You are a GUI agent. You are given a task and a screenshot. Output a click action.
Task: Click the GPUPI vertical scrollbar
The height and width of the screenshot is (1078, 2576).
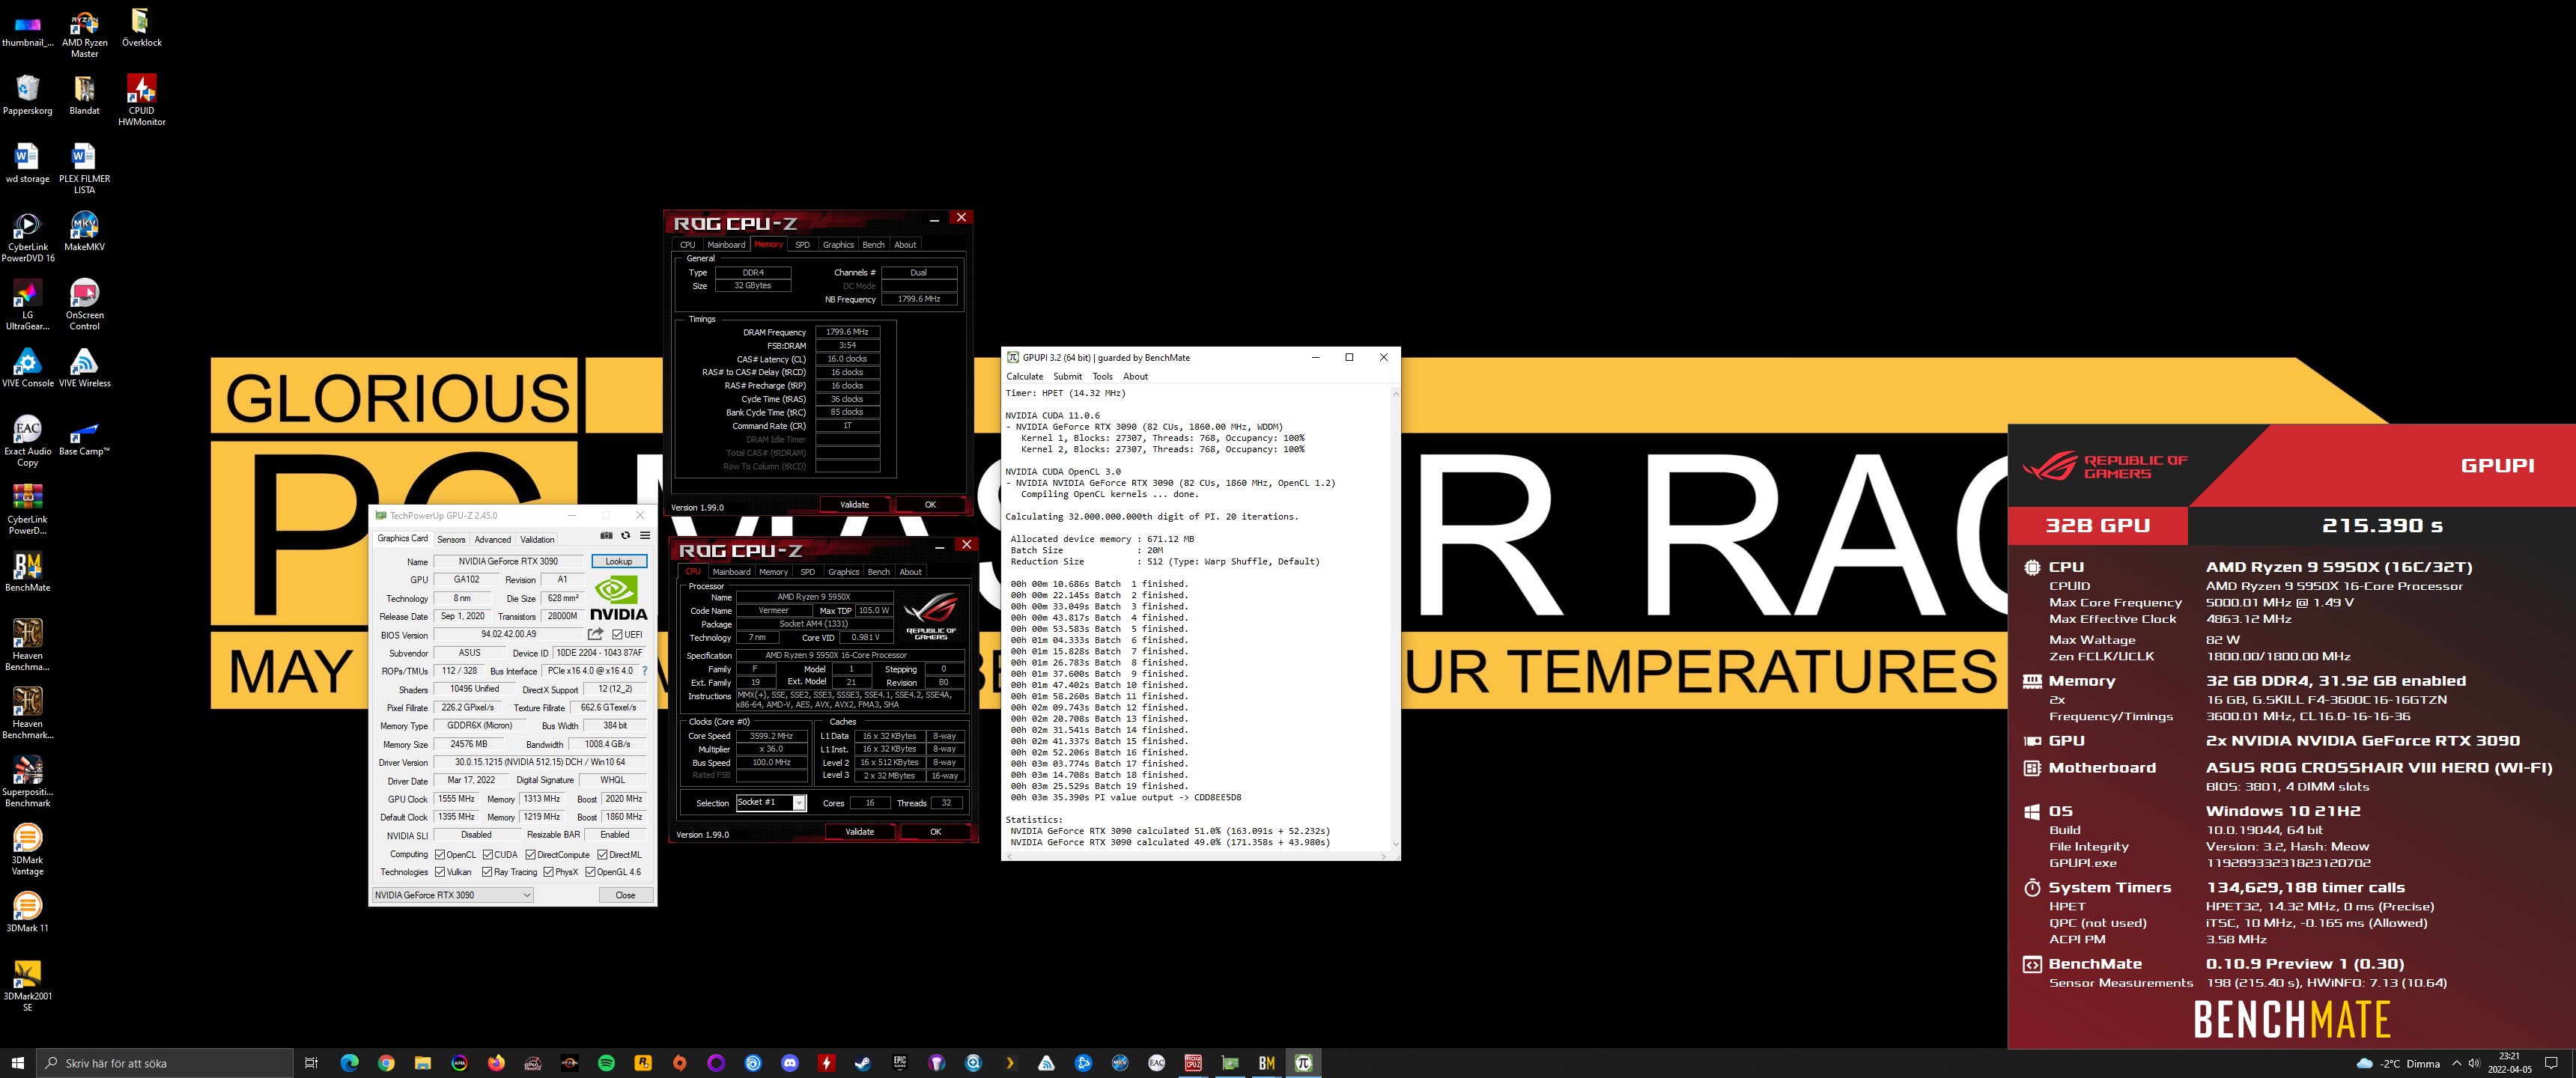click(x=1395, y=619)
